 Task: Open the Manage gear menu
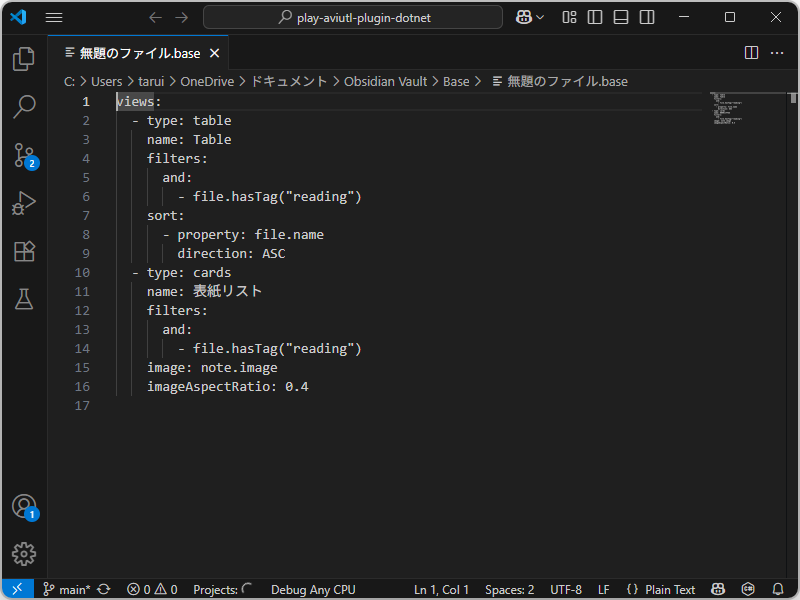24,553
